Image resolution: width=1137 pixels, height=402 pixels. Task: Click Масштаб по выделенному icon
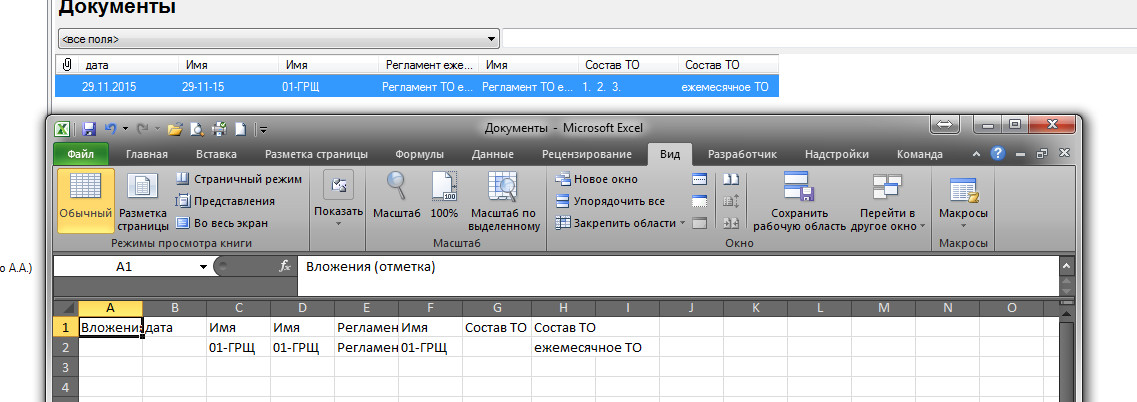click(503, 187)
